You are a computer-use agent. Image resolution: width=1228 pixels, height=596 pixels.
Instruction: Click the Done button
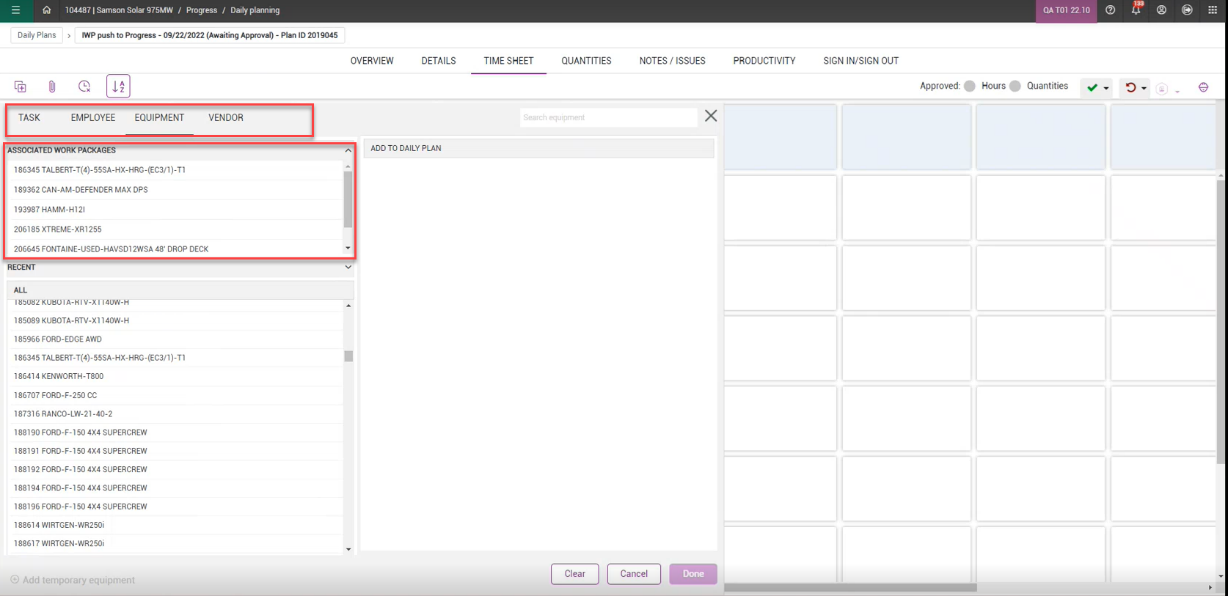(x=693, y=574)
